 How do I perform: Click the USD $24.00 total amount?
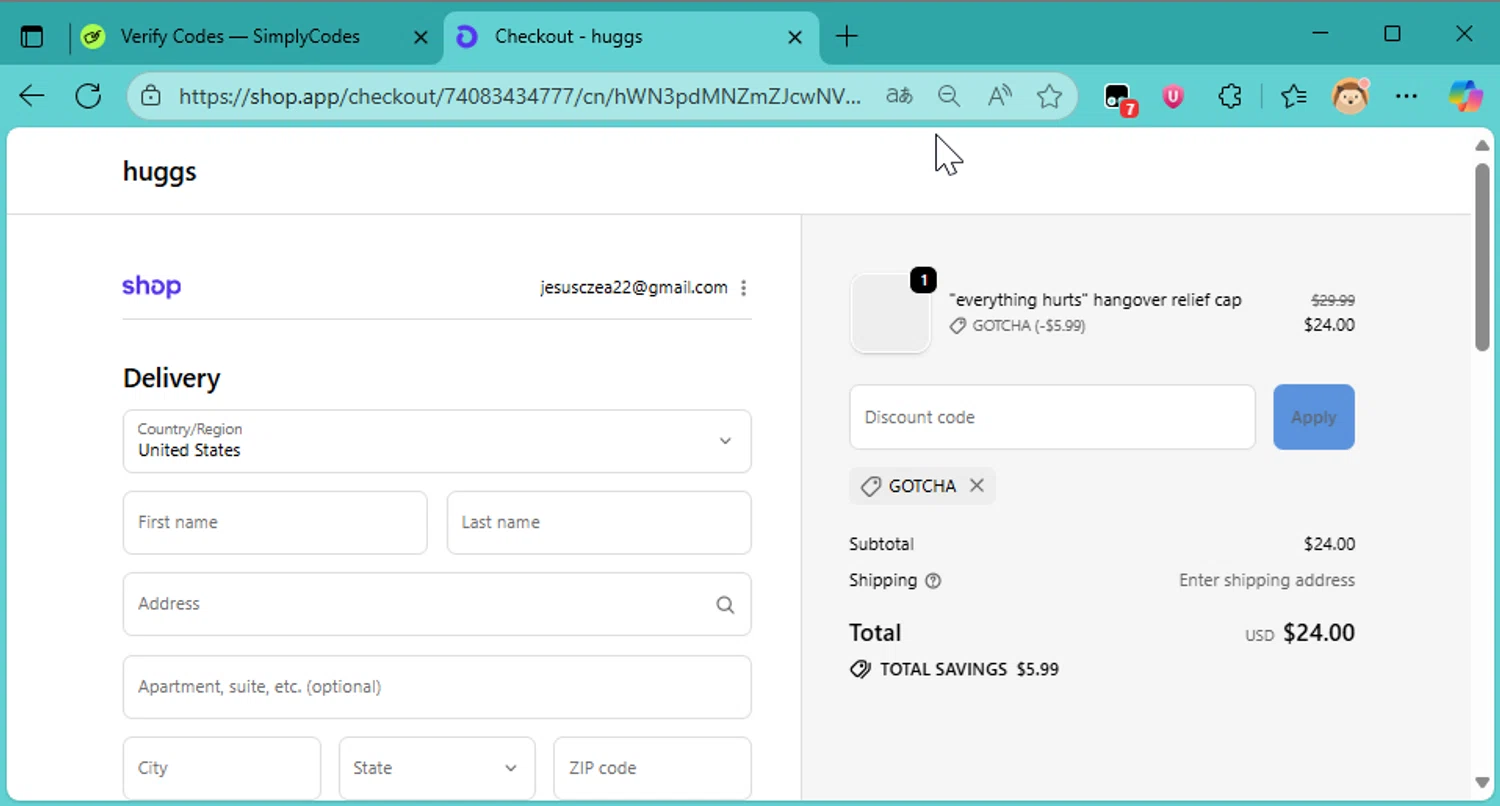(x=1300, y=633)
